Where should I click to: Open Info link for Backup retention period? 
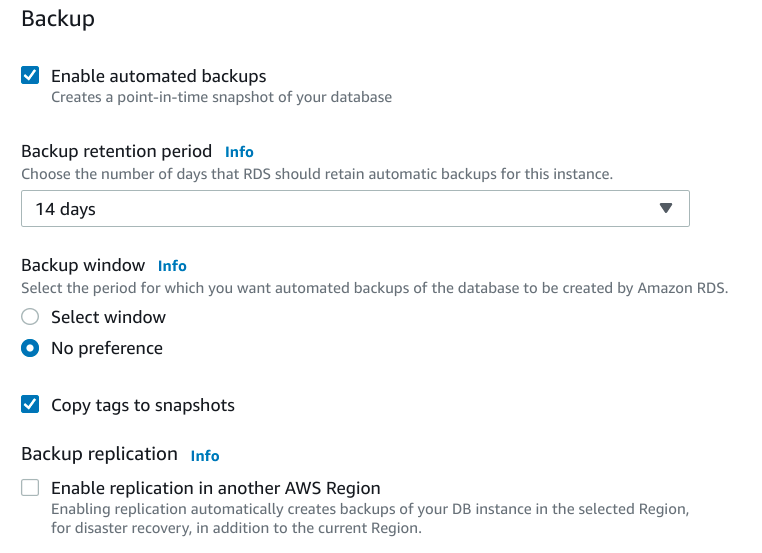click(x=239, y=152)
